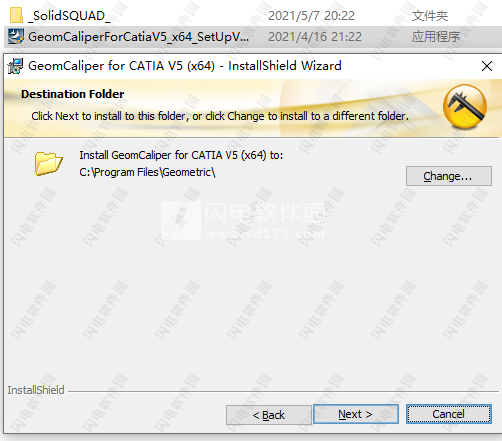Viewport: 502px width, 441px height.
Task: Click the GeomCaliper setup application icon
Action: click(x=16, y=36)
